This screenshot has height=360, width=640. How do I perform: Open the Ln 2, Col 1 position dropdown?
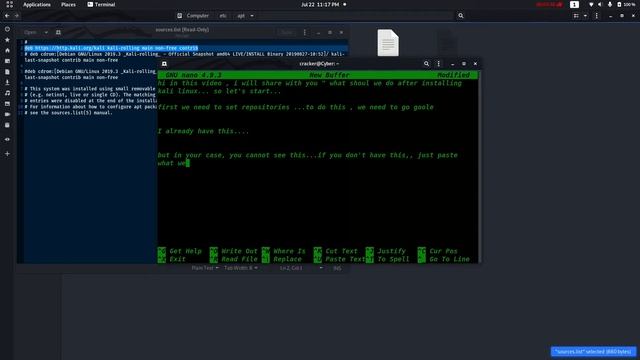(x=301, y=268)
